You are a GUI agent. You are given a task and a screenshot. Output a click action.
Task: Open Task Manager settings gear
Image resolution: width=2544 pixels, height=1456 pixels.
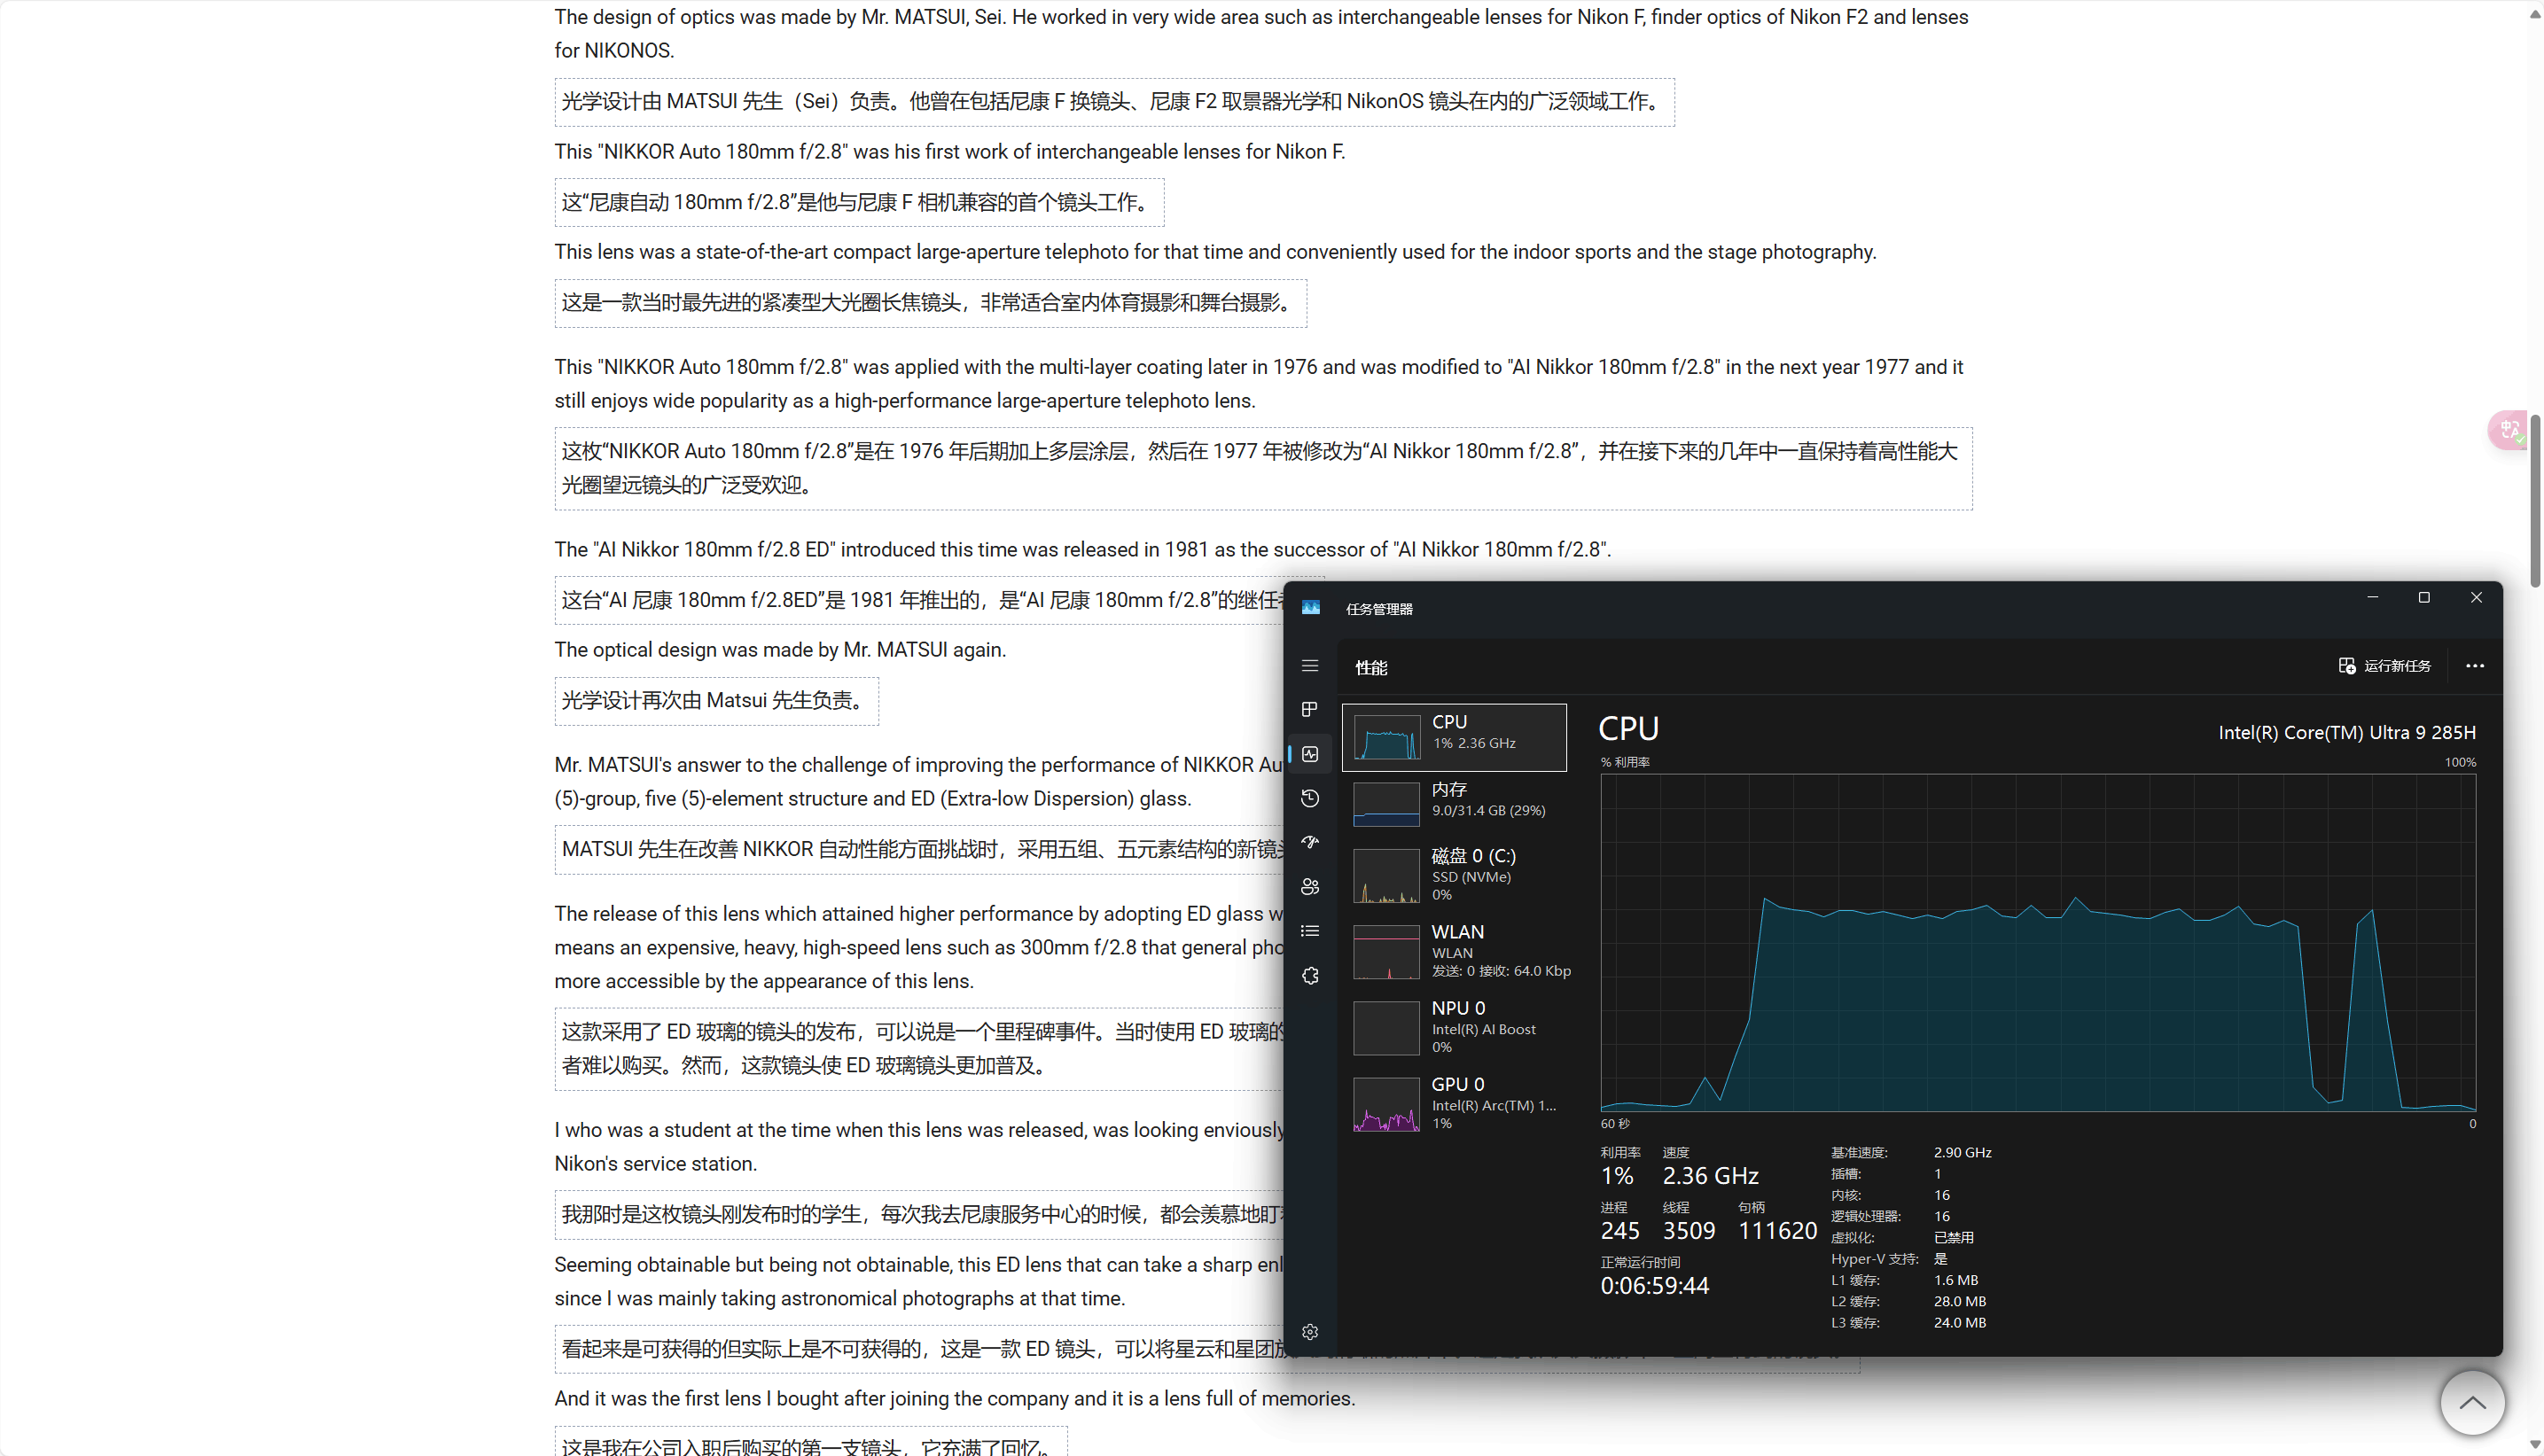[x=1310, y=1332]
